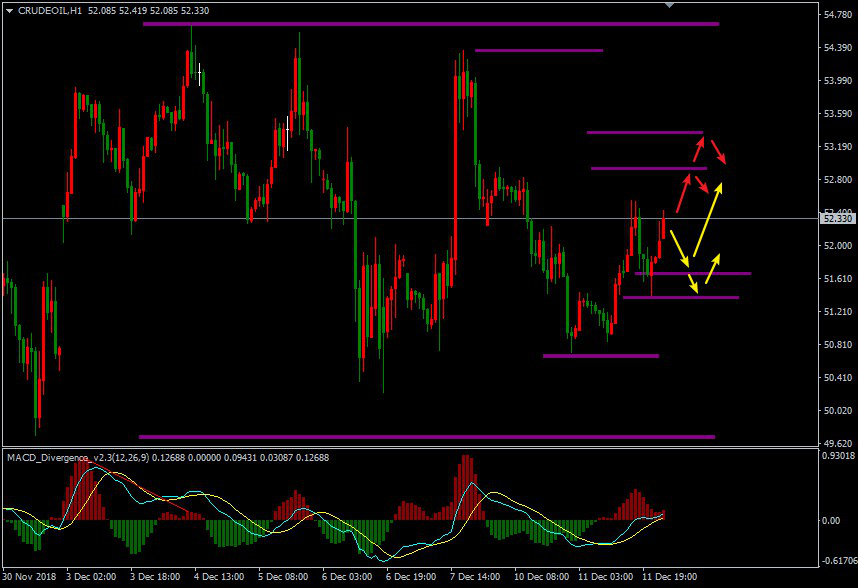Select the bottom purple support line near 49.620
Image resolution: width=858 pixels, height=588 pixels.
pyautogui.click(x=427, y=436)
